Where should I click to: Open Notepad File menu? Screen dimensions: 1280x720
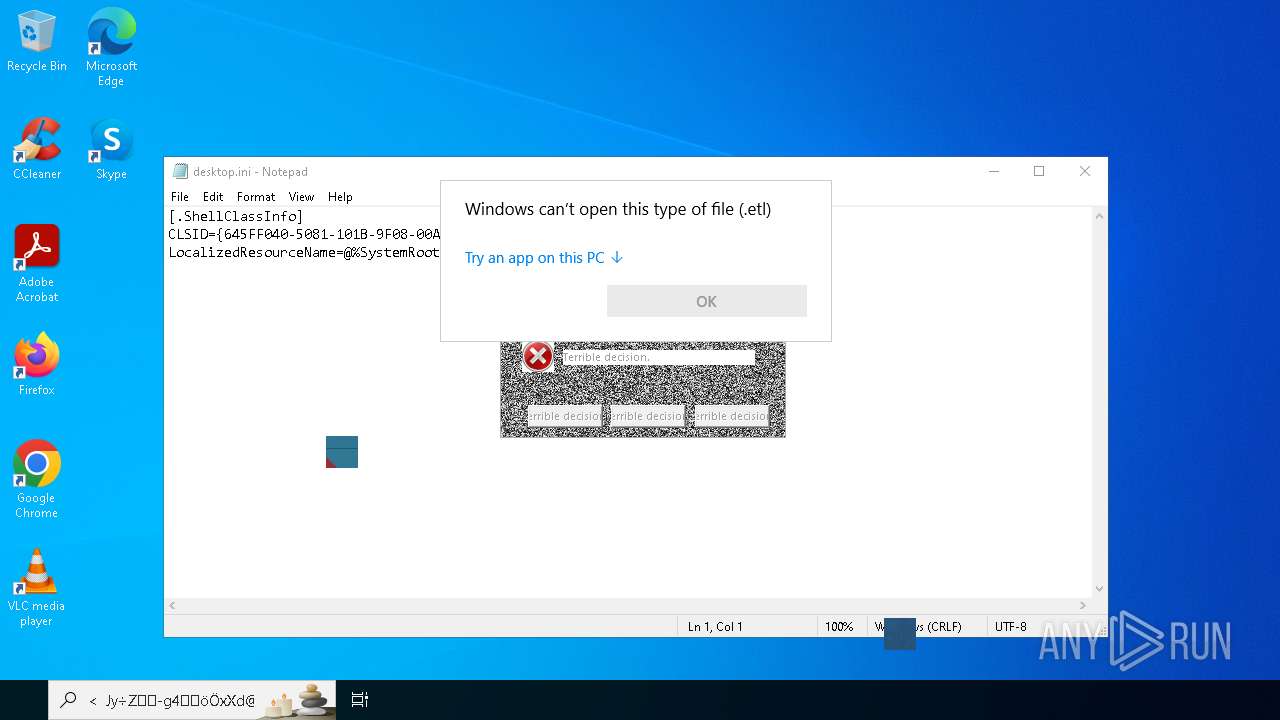(x=180, y=197)
